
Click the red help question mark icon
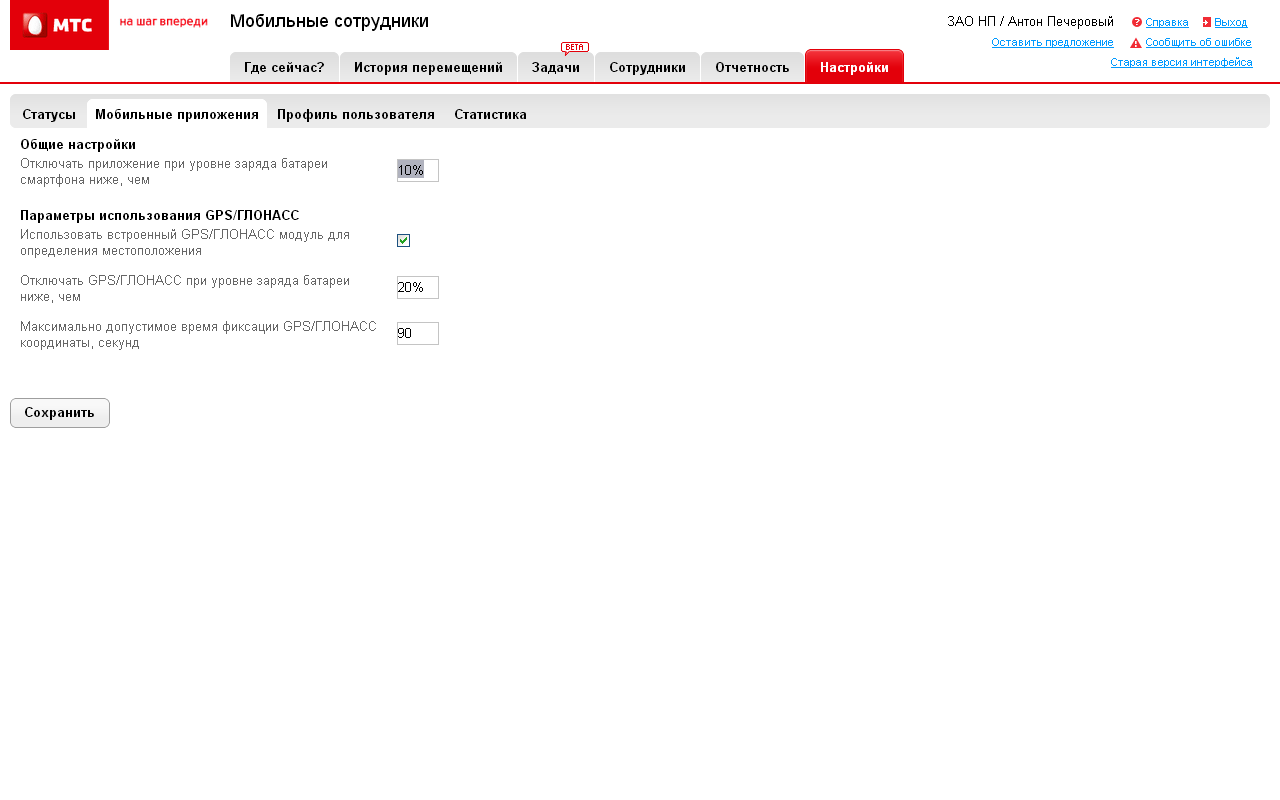click(x=1137, y=22)
